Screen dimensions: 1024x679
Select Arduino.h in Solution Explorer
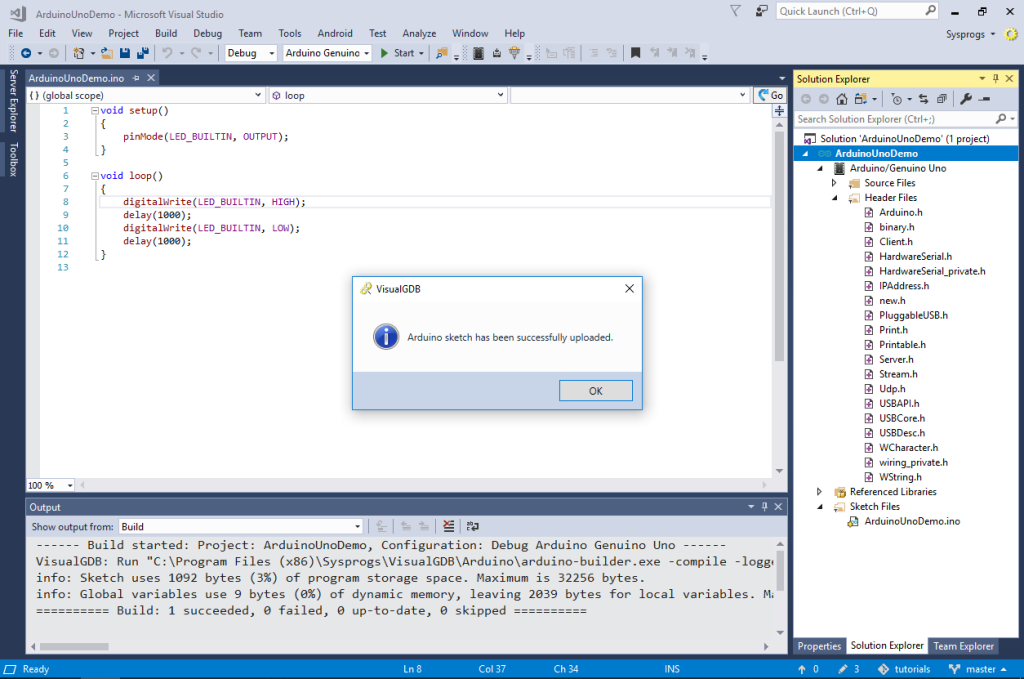pos(901,212)
